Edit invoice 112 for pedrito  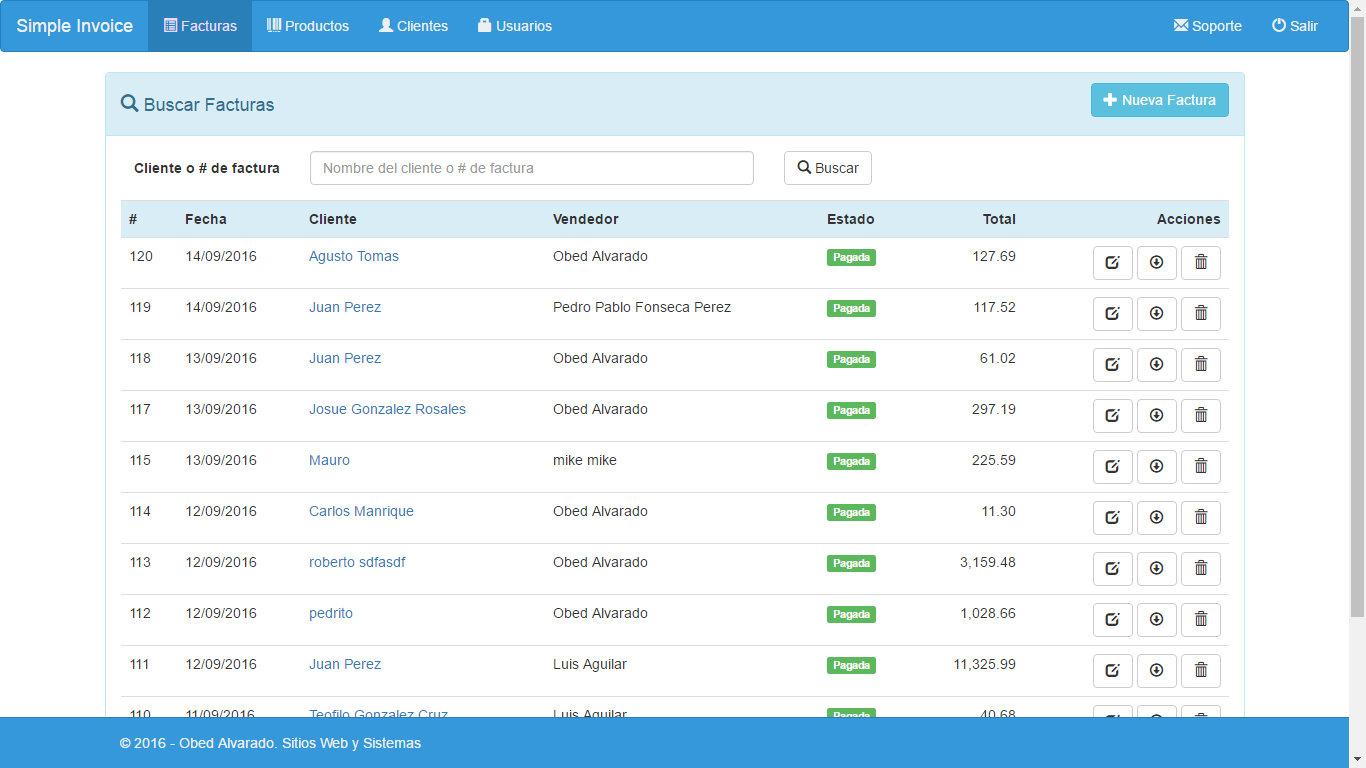tap(1112, 620)
